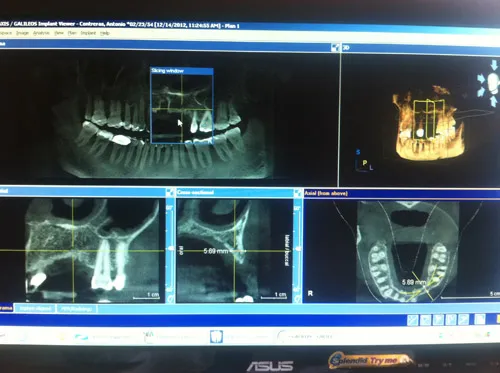The height and width of the screenshot is (373, 500).
Task: Click the Cross-sectional pane title
Action: (195, 192)
